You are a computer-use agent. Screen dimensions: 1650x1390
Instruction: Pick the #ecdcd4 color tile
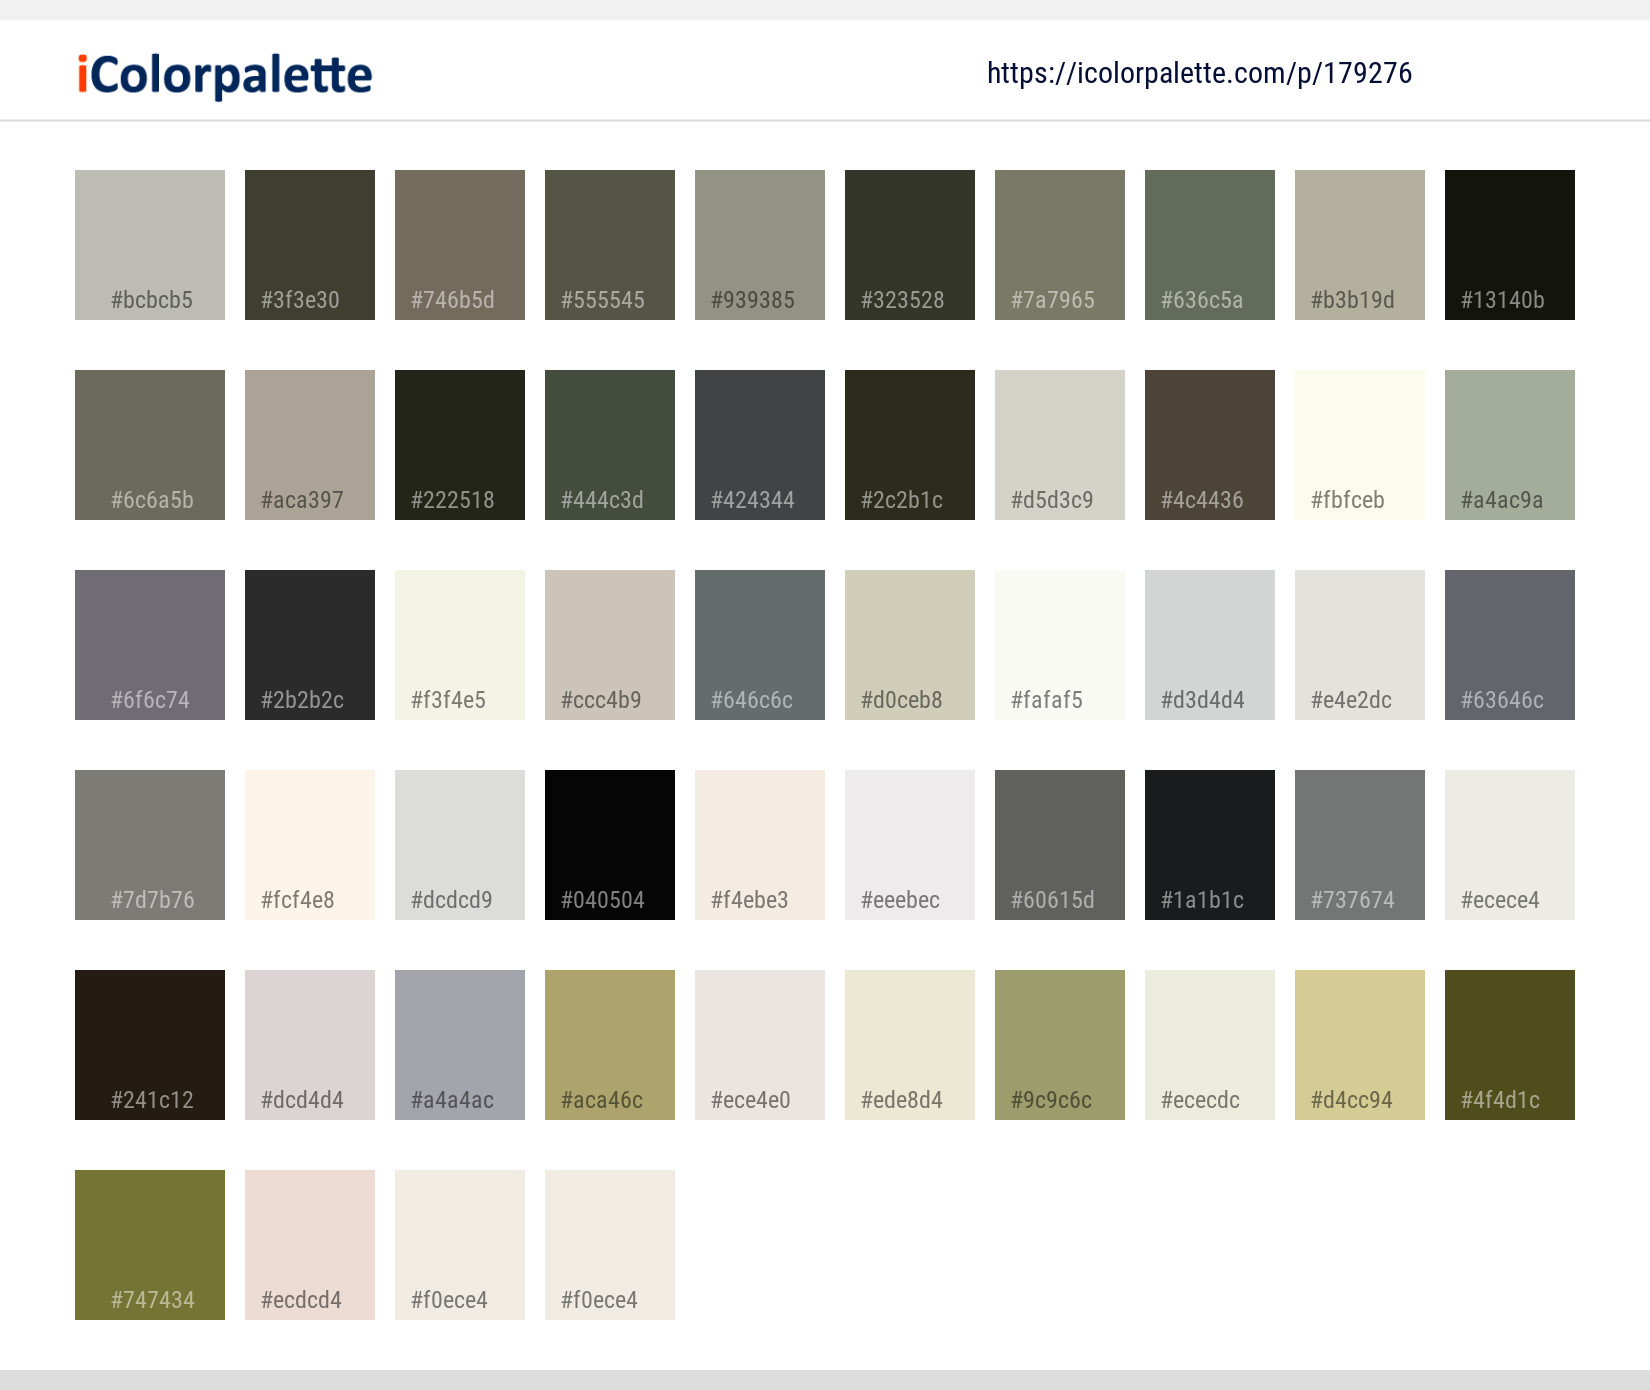(310, 1245)
